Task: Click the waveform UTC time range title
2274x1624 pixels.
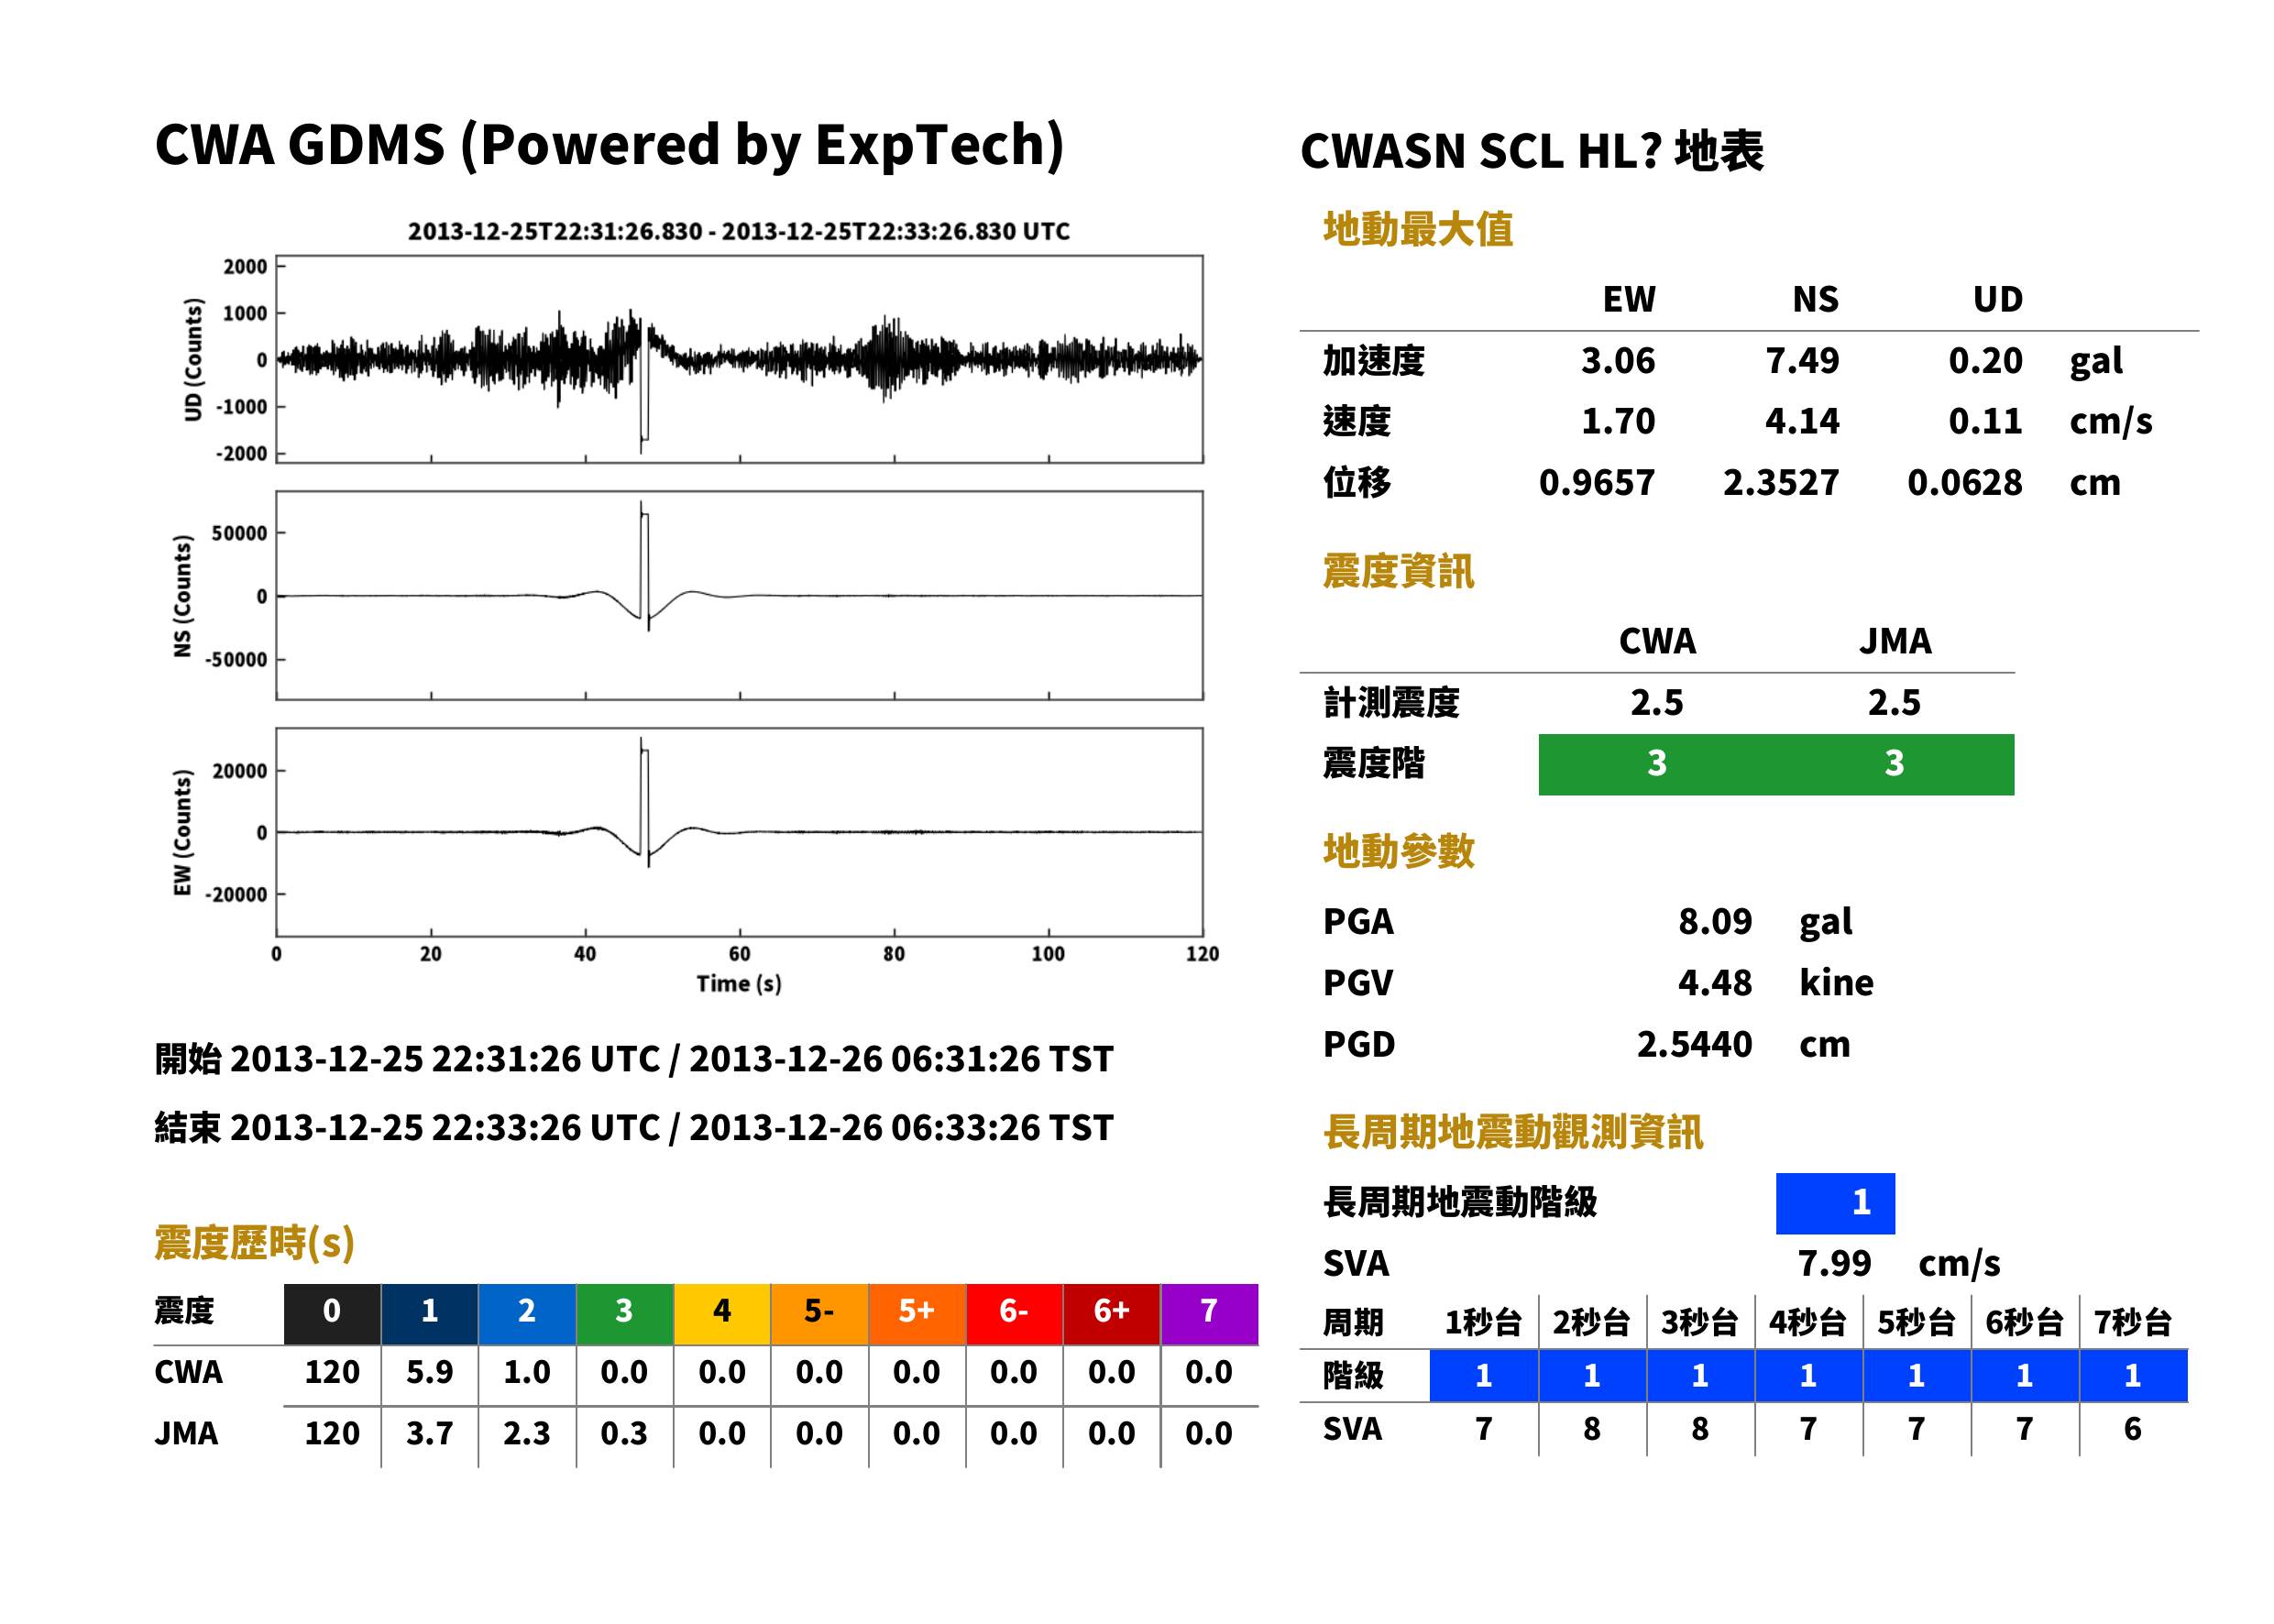Action: [739, 231]
